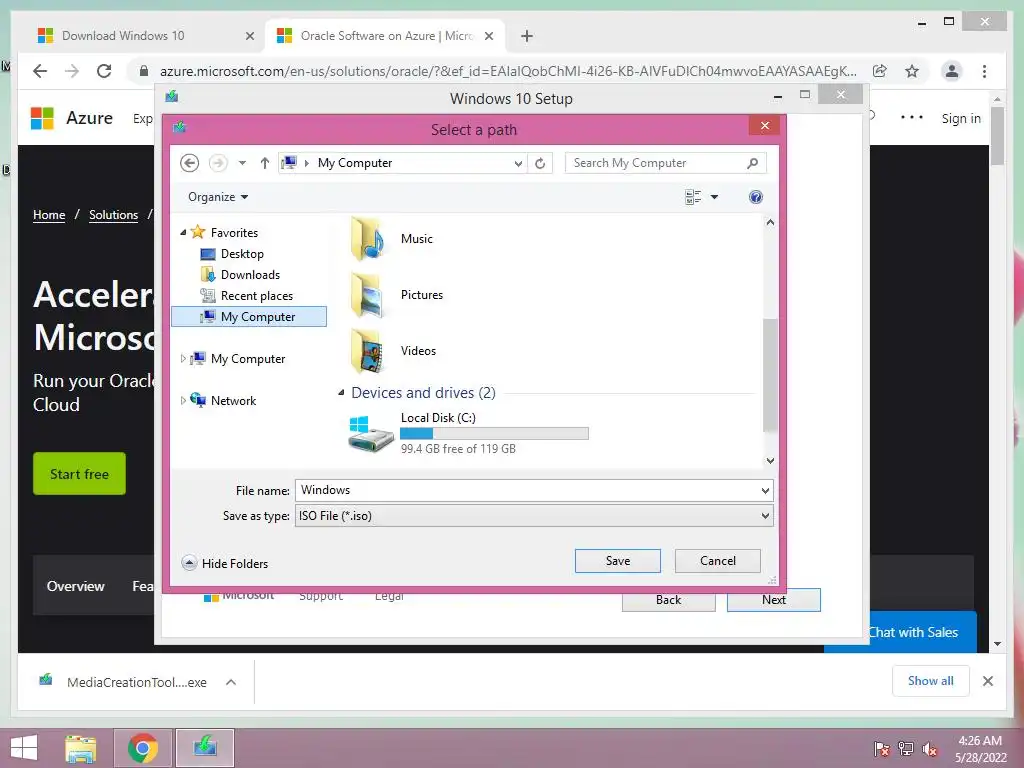The image size is (1024, 768).
Task: Expand the address bar path dropdown
Action: point(518,163)
